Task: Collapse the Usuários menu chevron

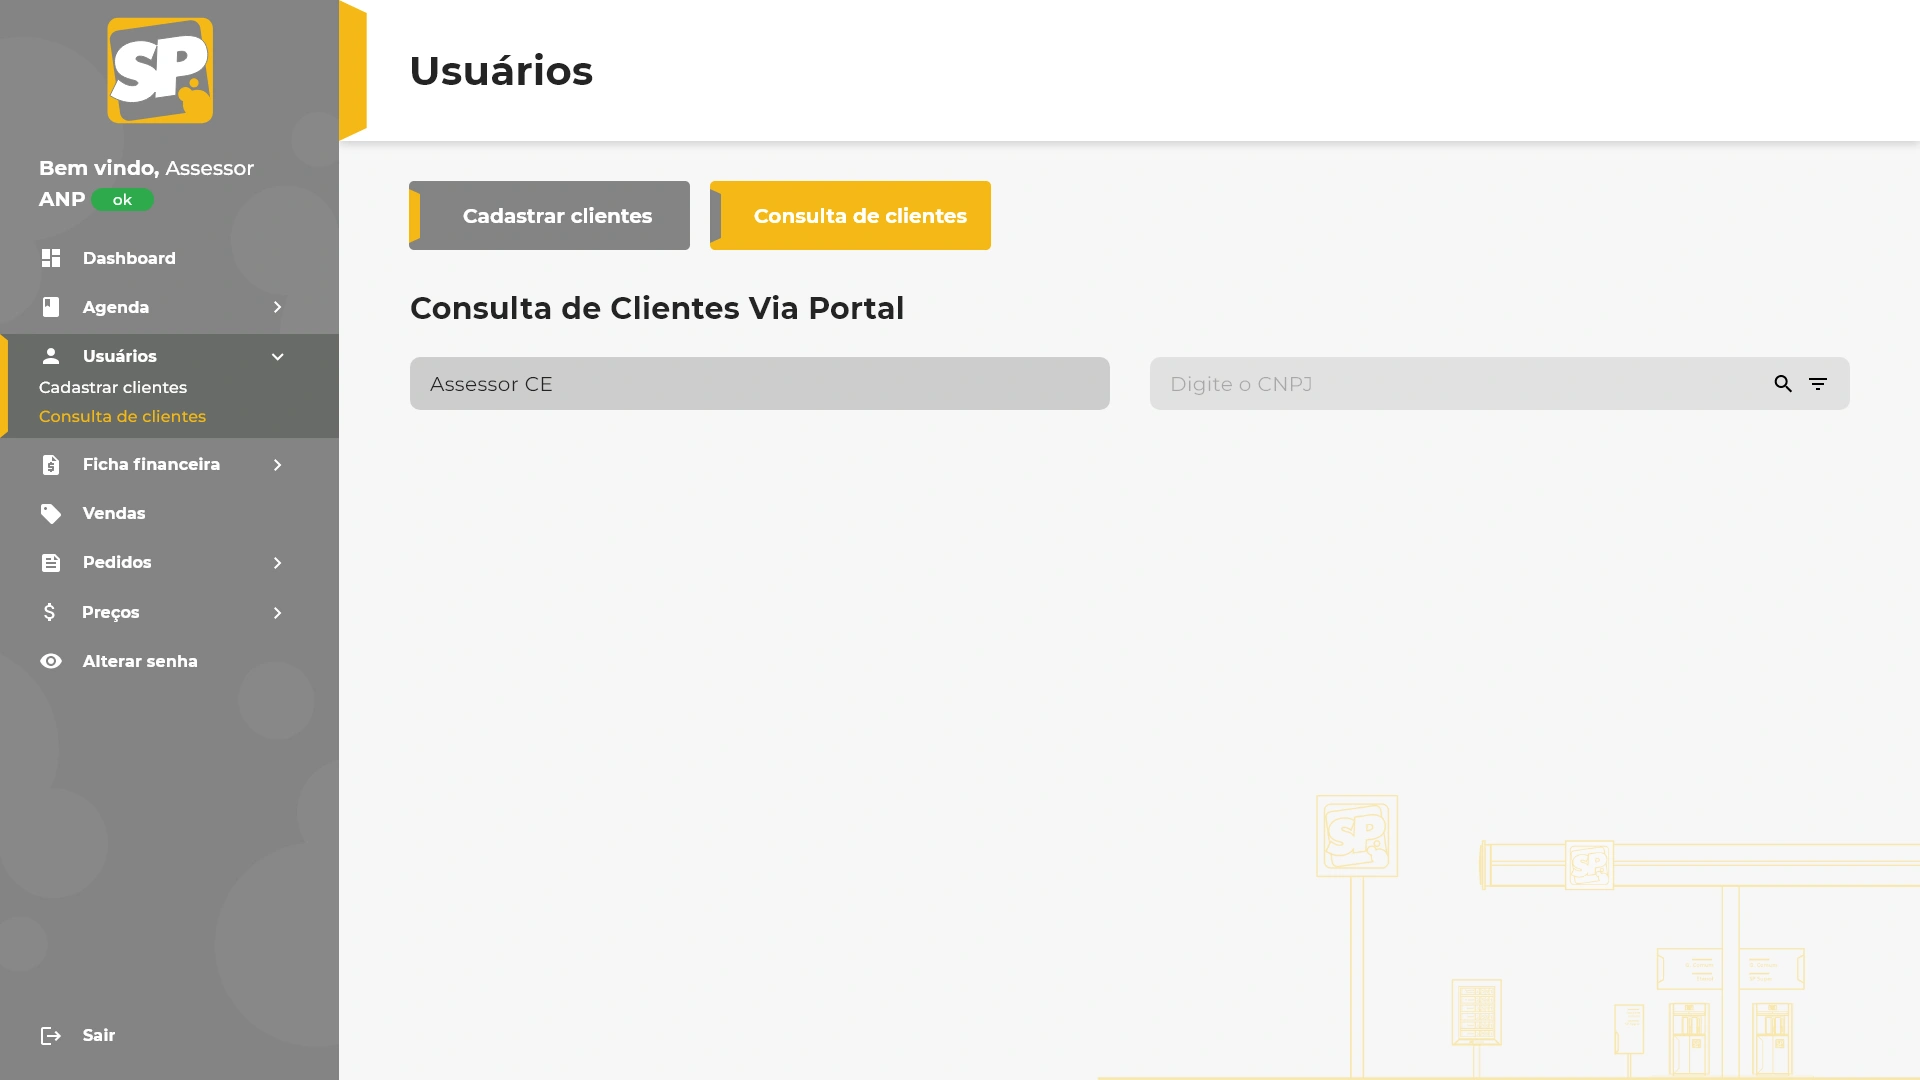Action: tap(277, 357)
